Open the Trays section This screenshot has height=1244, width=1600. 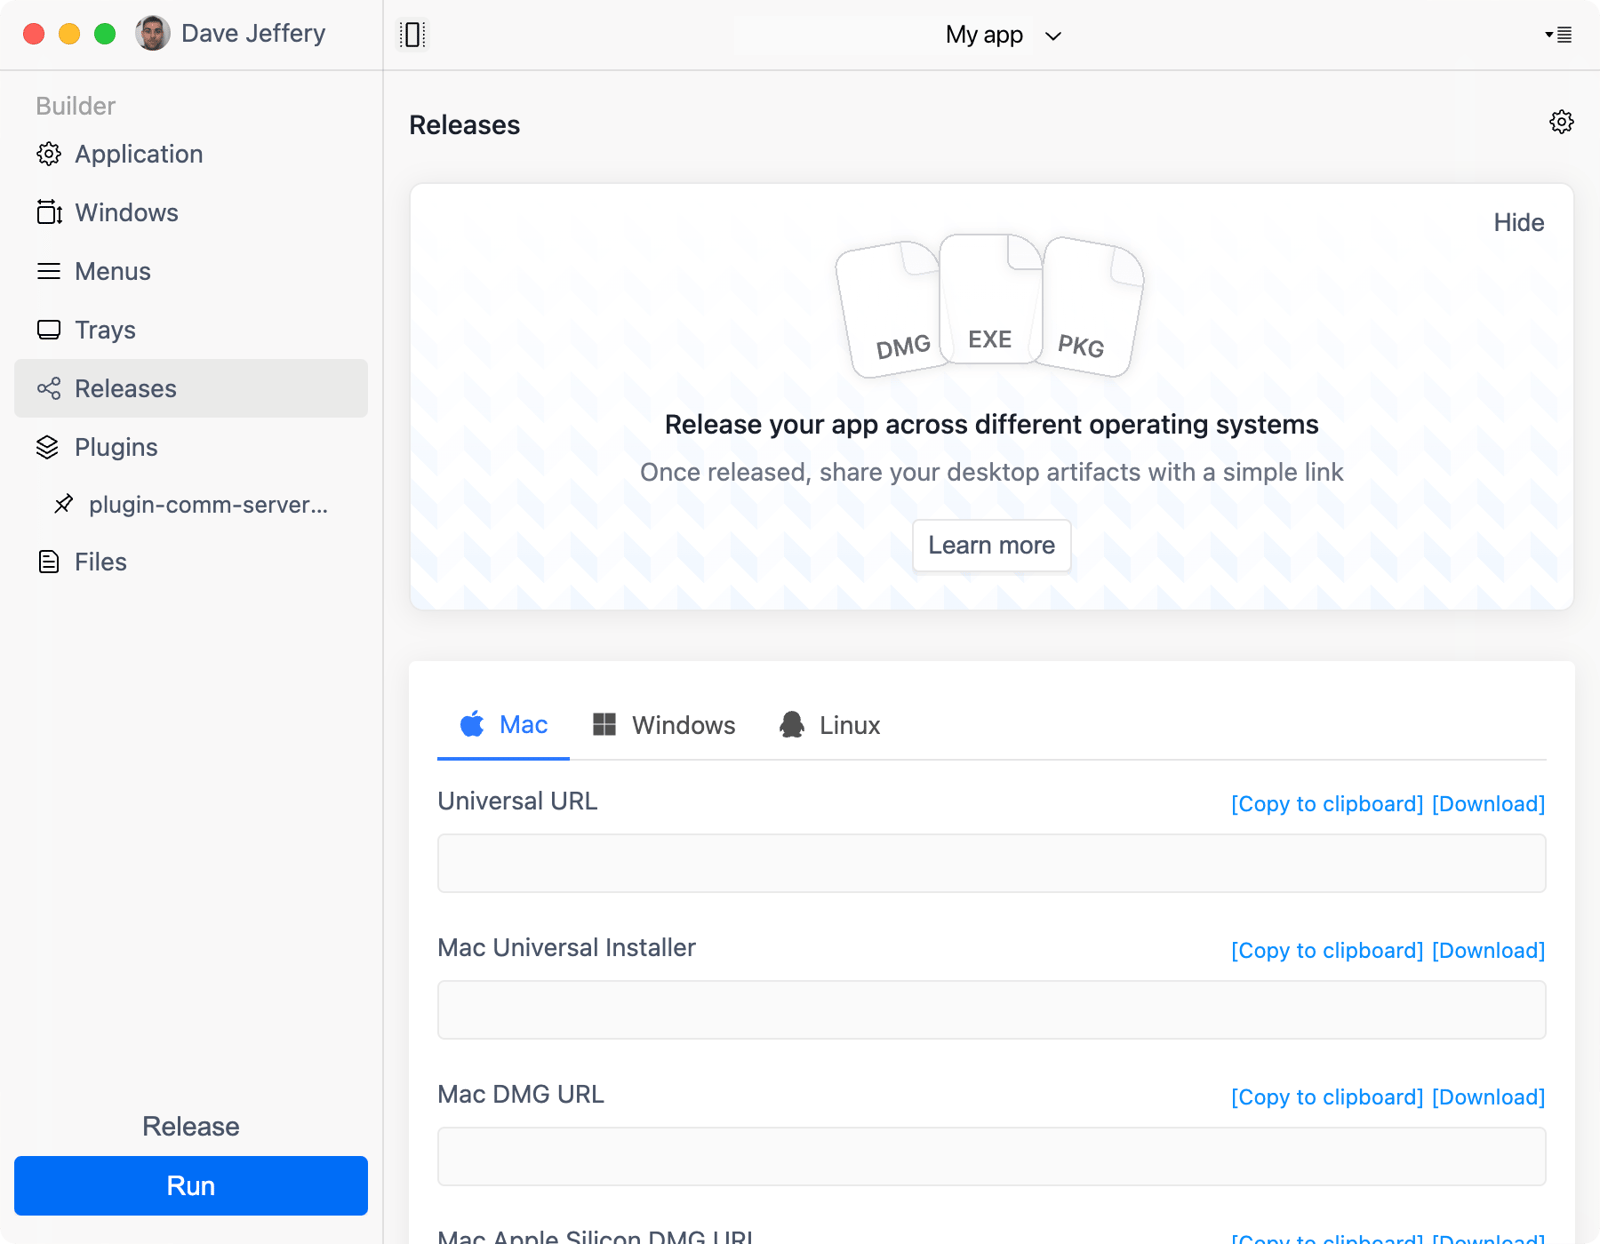pyautogui.click(x=104, y=329)
